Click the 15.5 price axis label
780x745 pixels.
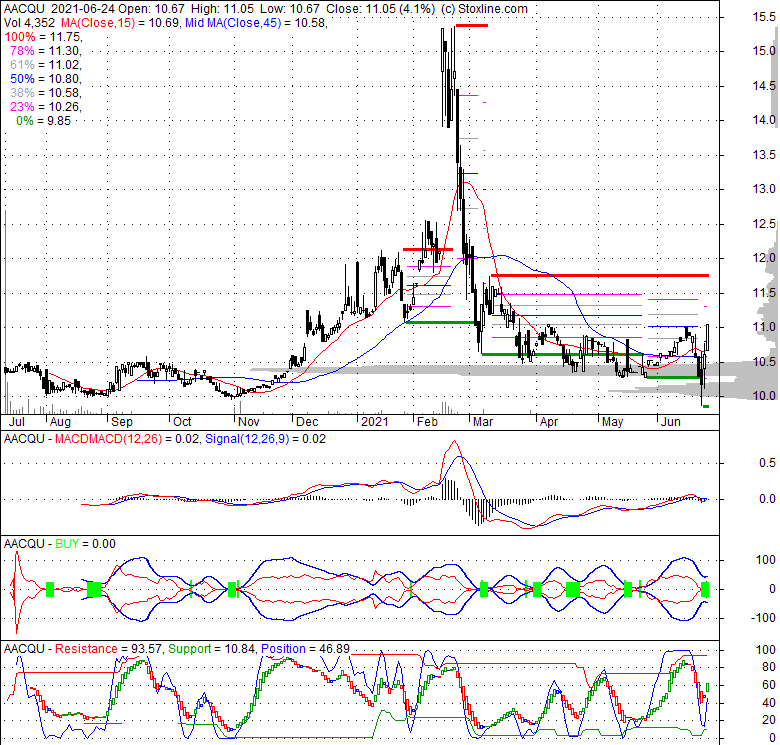(x=764, y=17)
